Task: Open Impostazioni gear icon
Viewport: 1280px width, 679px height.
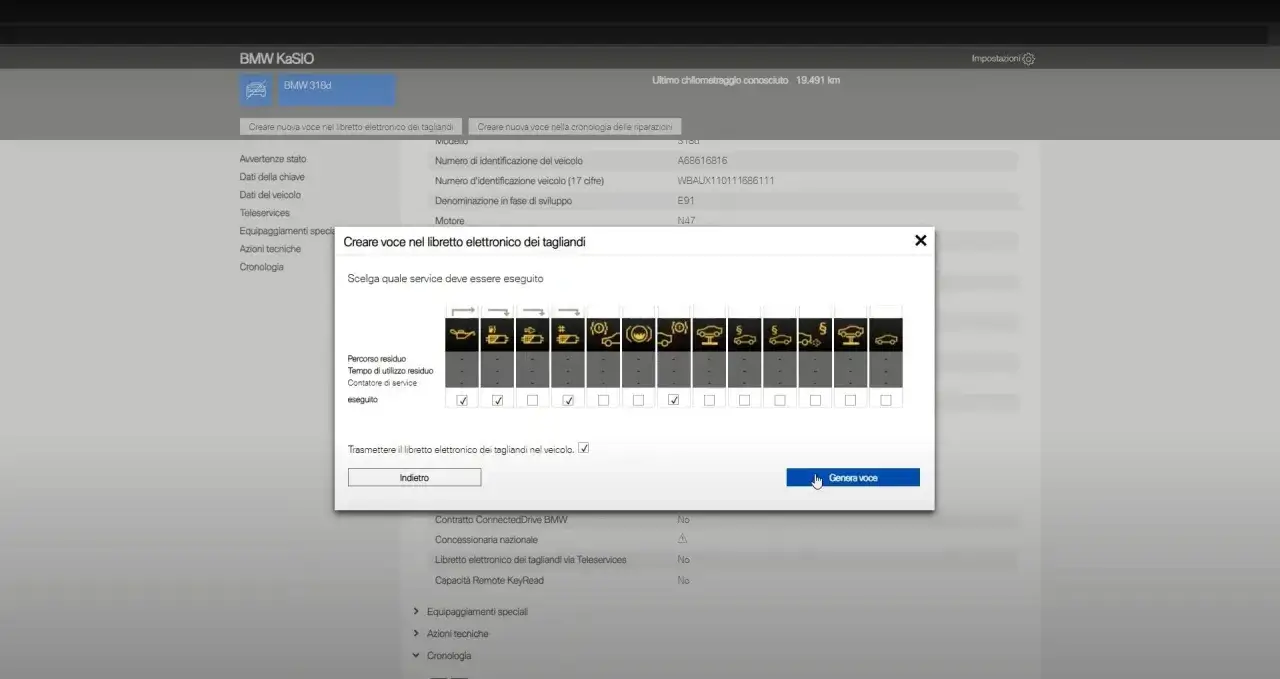Action: tap(1029, 59)
